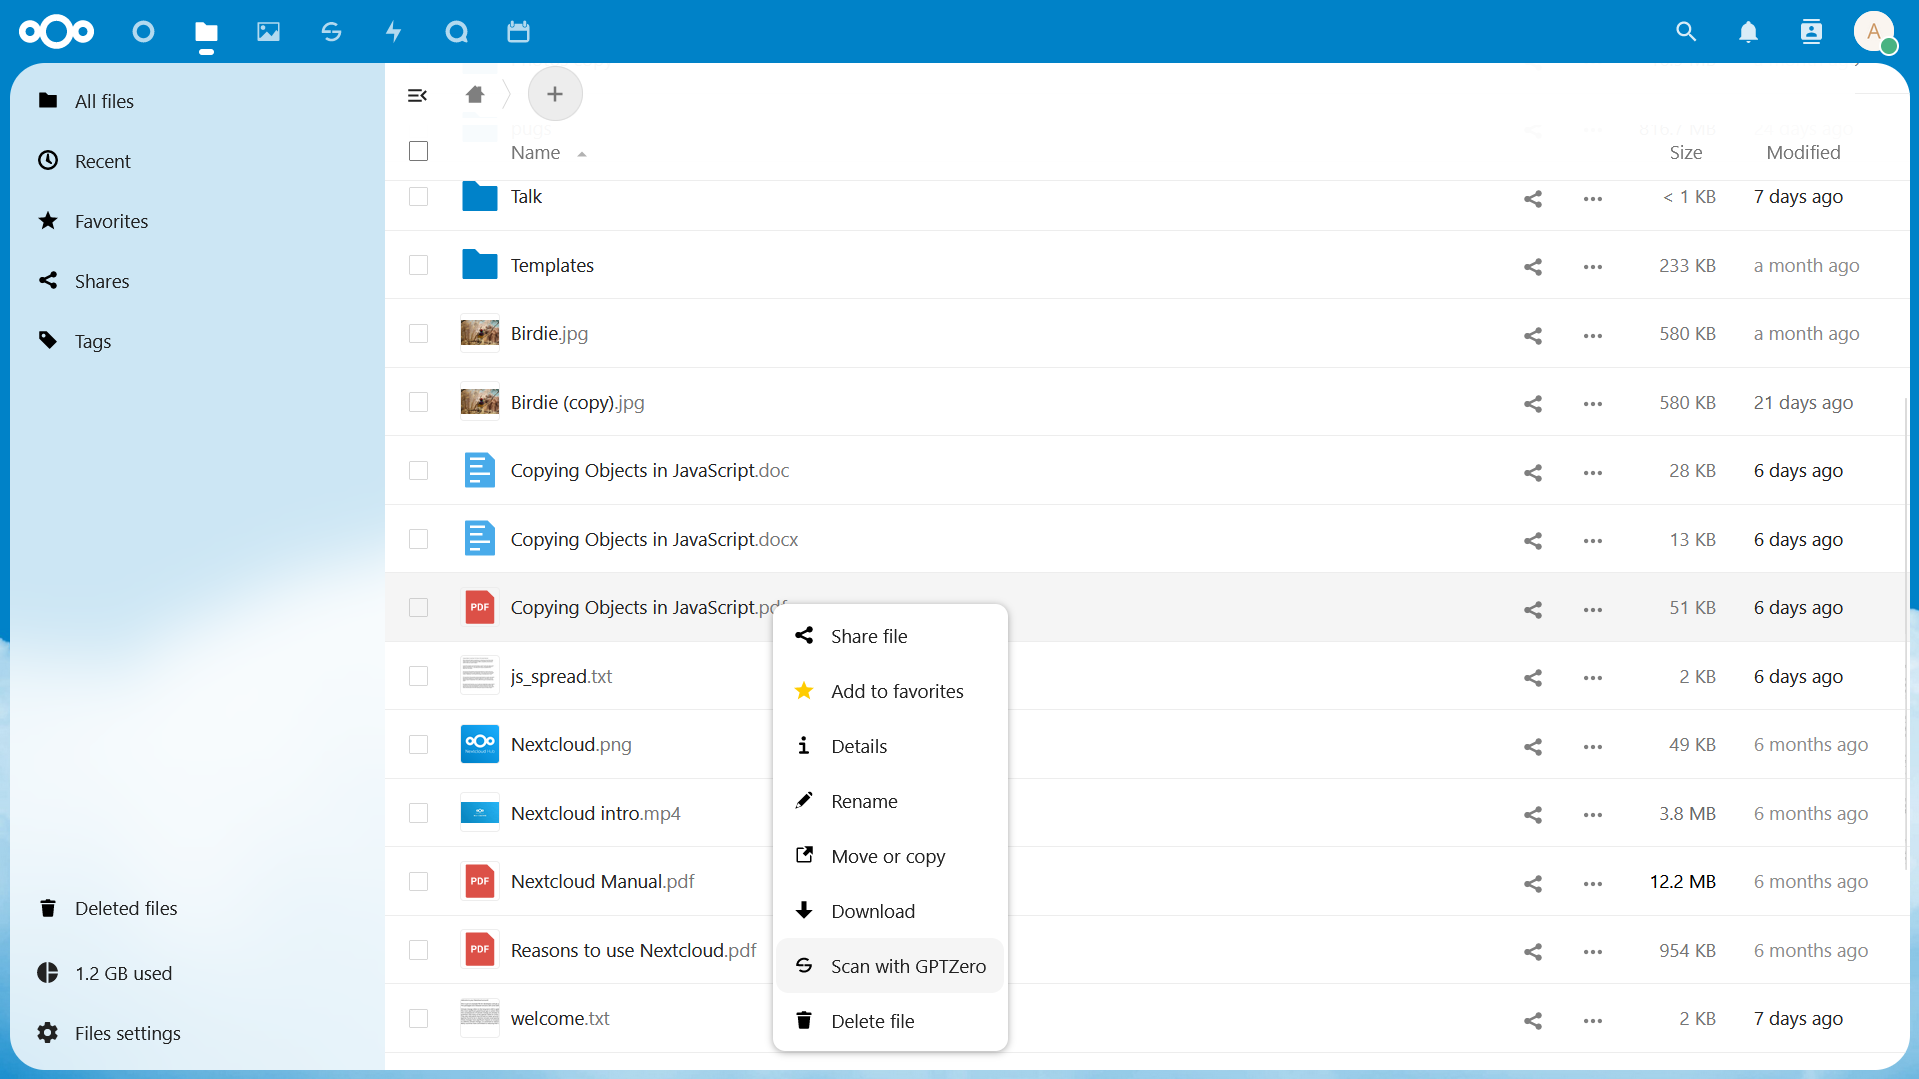Open Deleted files in sidebar
The height and width of the screenshot is (1079, 1919).
coord(197,908)
